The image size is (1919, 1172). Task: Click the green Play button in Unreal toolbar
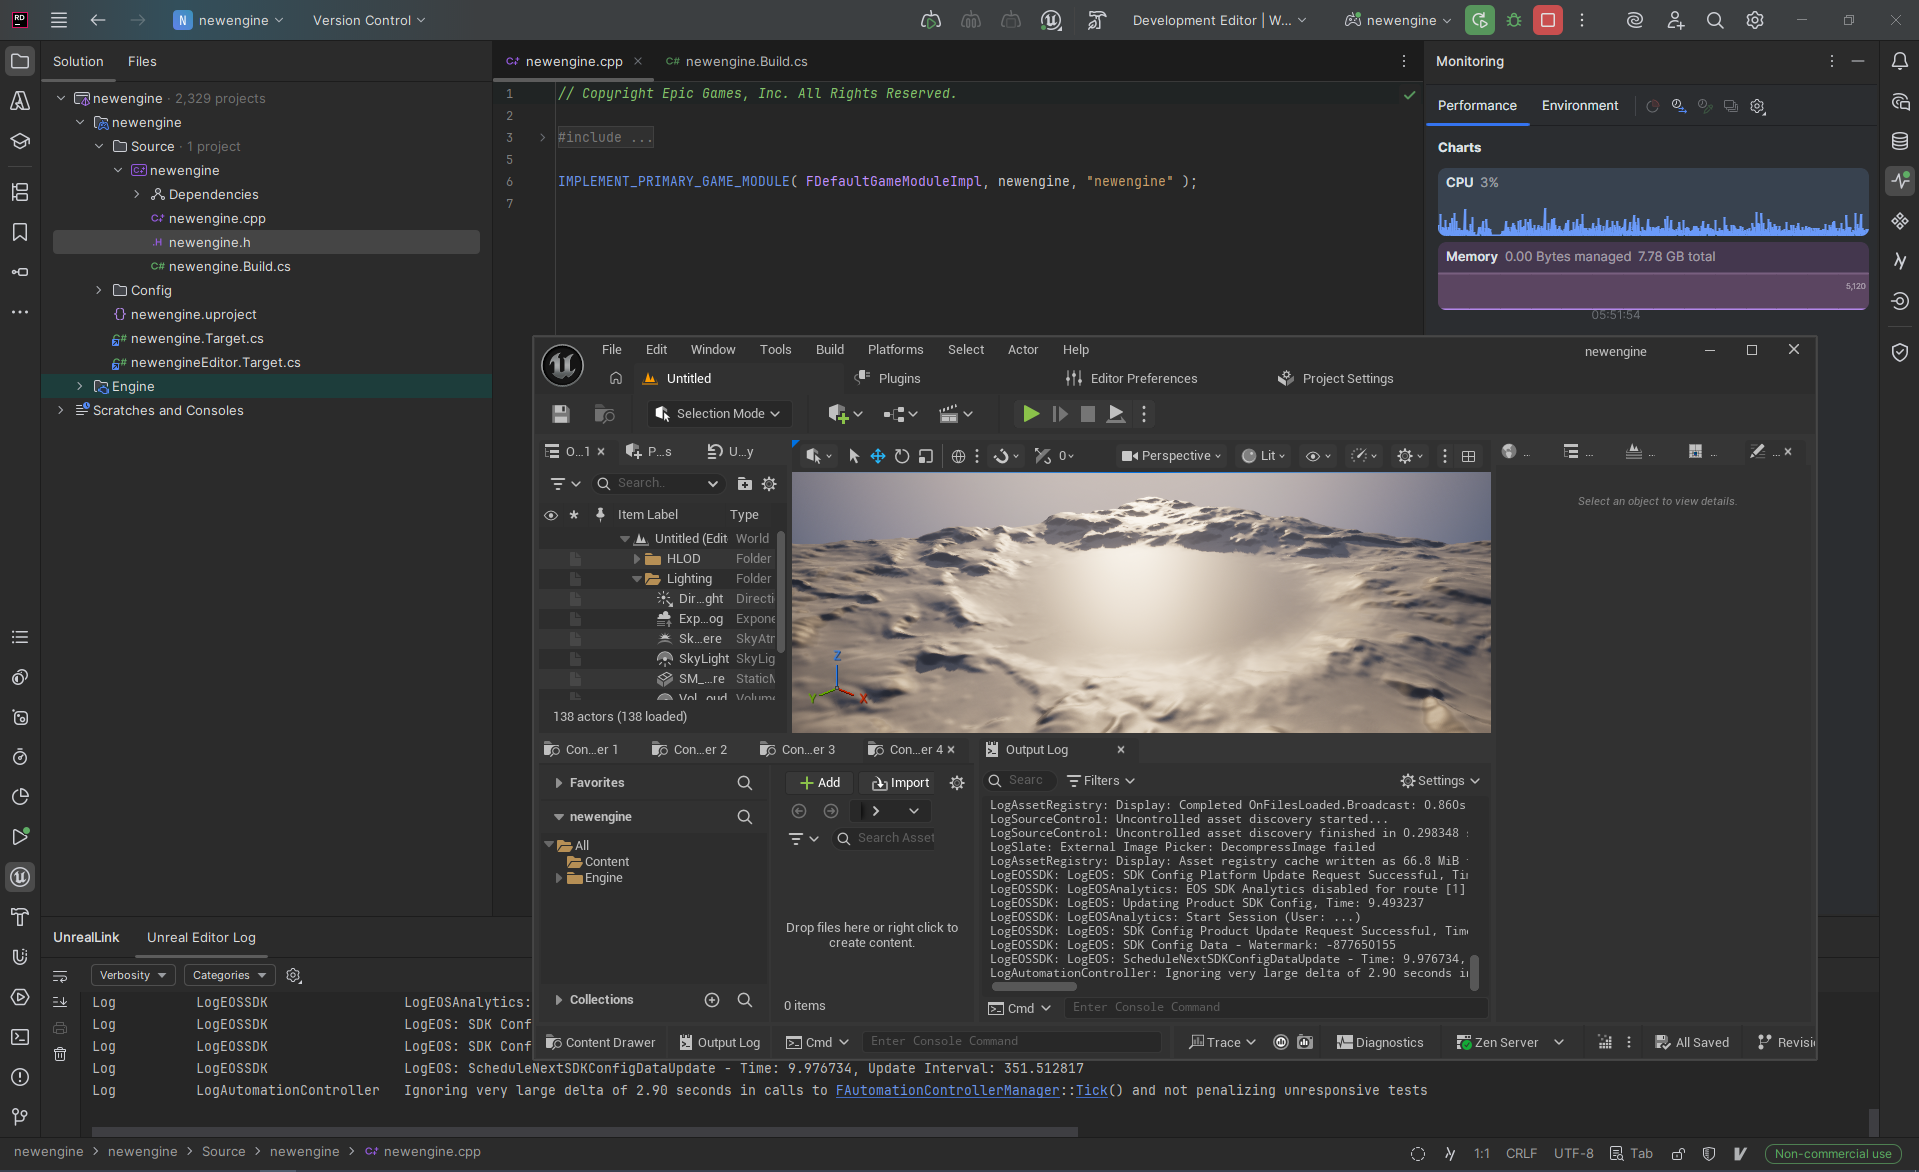coord(1030,414)
